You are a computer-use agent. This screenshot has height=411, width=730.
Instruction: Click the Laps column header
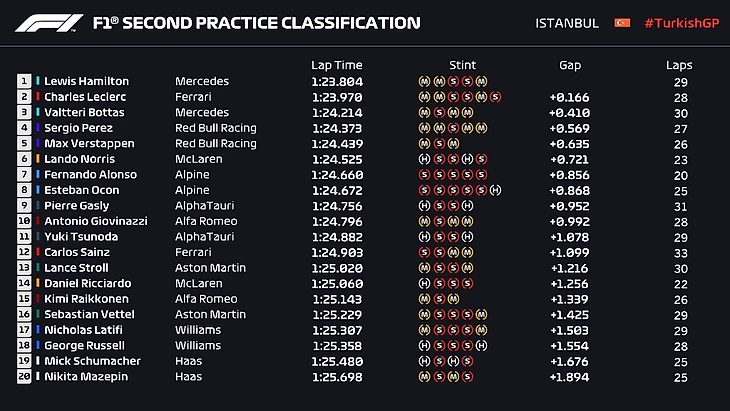(x=679, y=65)
